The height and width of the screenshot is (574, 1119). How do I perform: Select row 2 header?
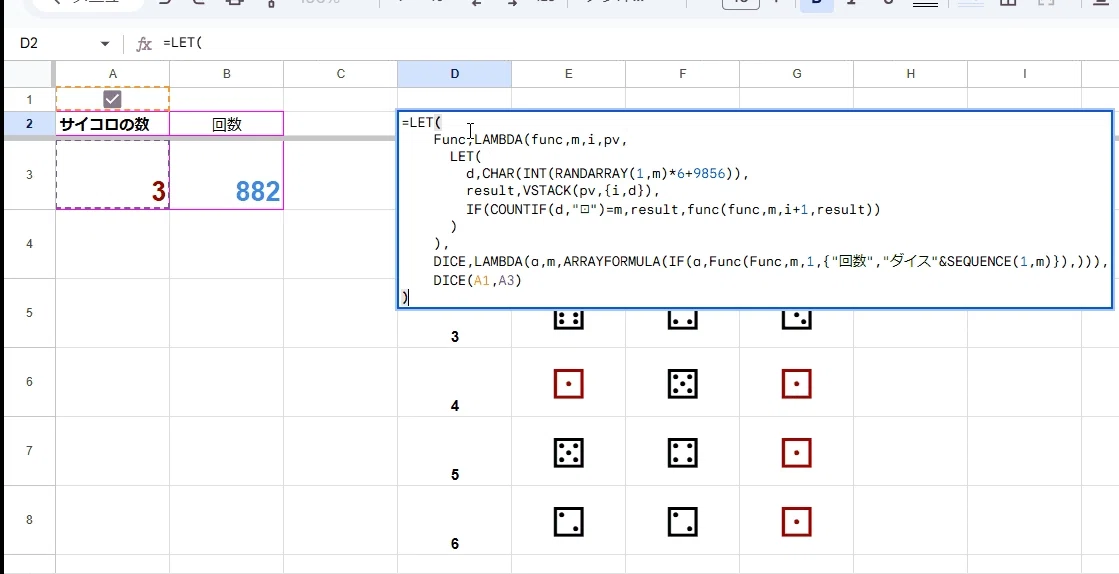point(29,124)
